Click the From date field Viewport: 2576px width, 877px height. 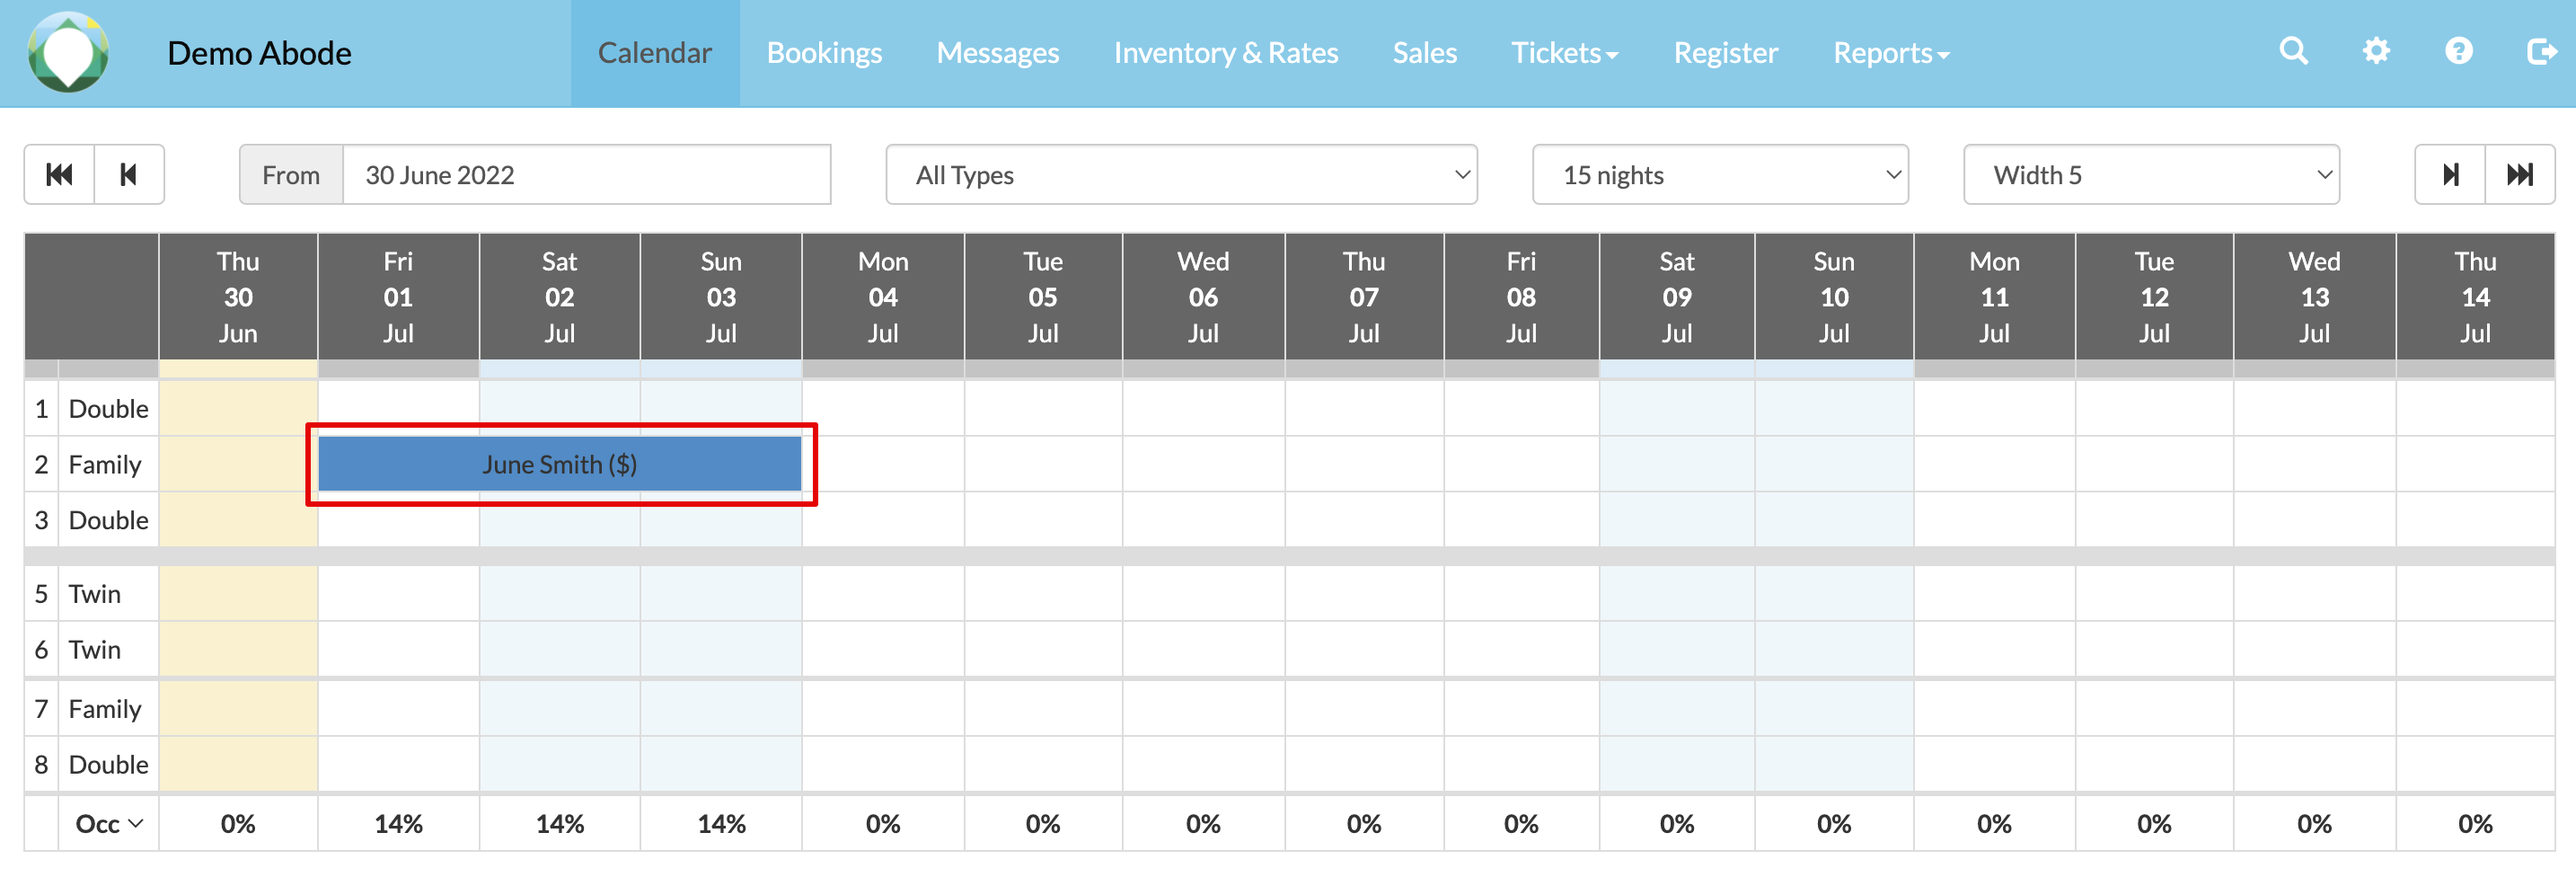point(586,175)
